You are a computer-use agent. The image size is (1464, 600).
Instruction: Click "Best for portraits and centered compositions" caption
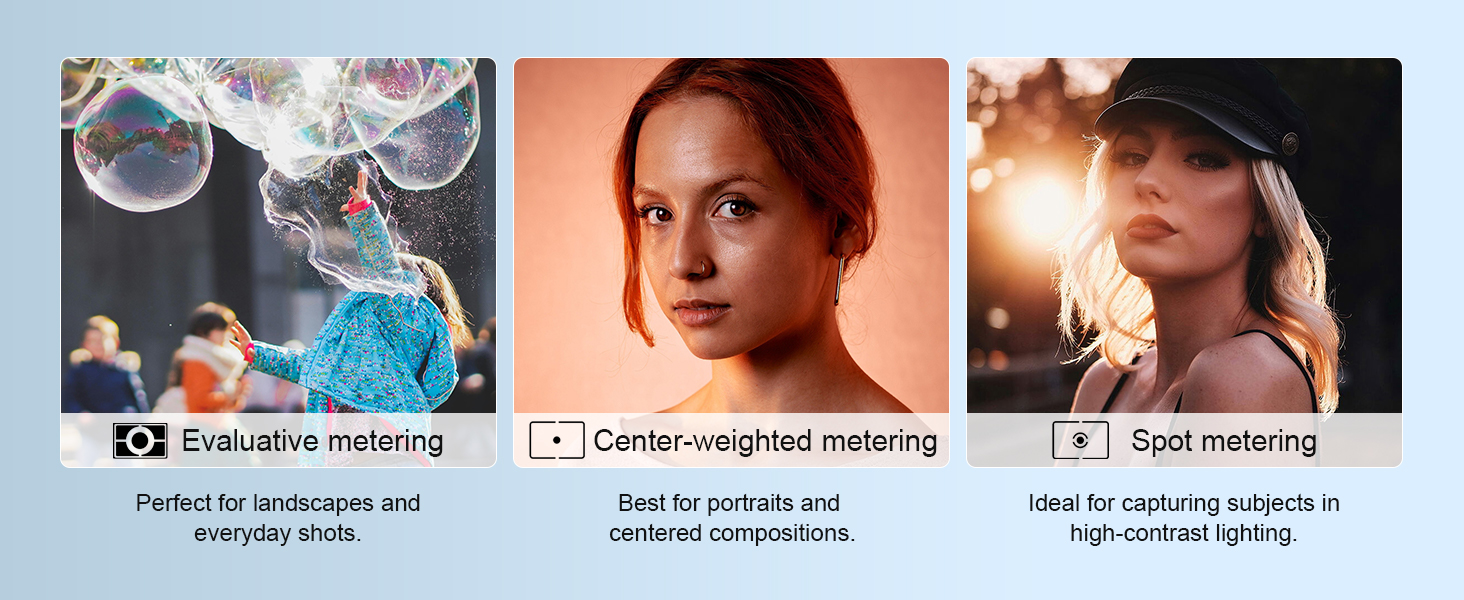click(x=732, y=518)
